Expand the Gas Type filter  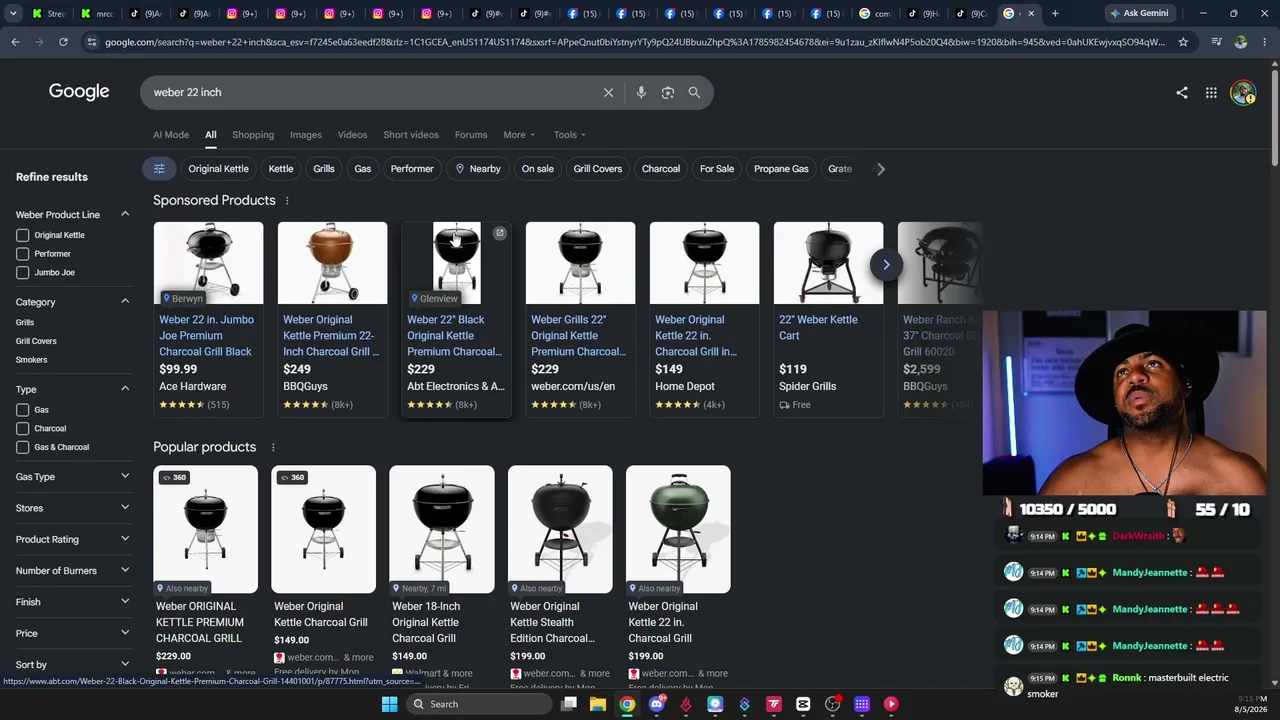pyautogui.click(x=125, y=476)
